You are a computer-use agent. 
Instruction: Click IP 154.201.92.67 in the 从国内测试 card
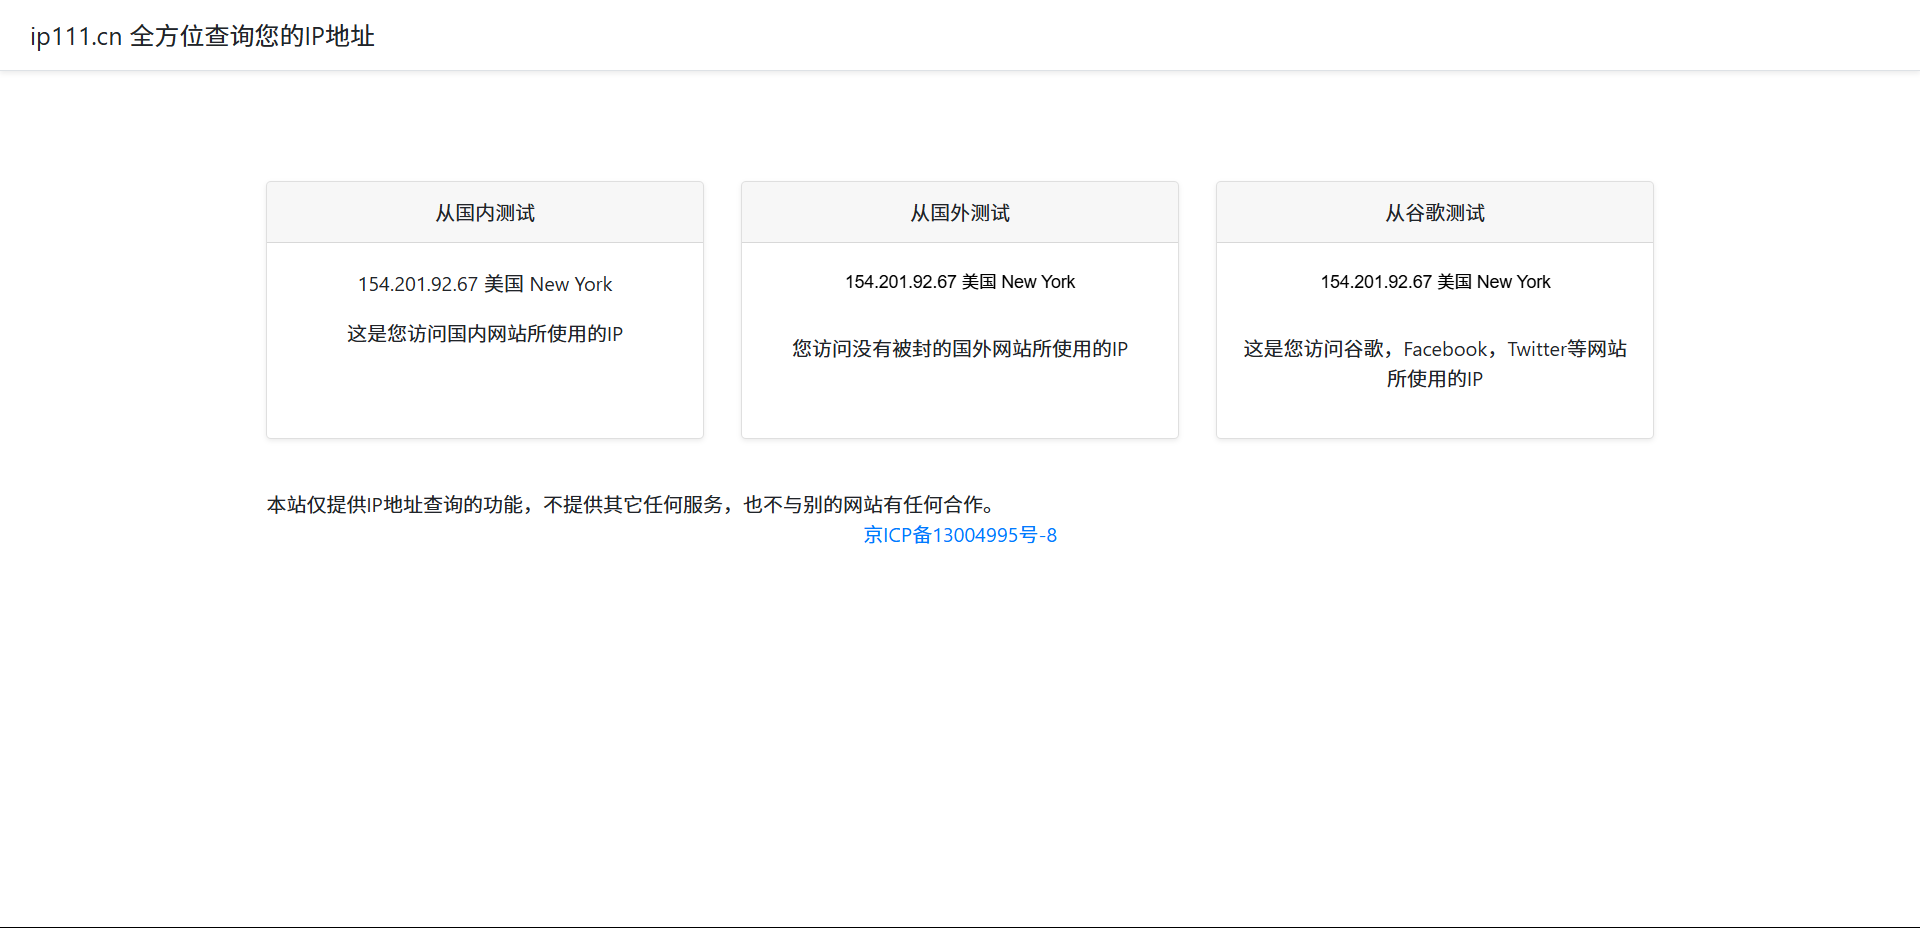coord(418,284)
